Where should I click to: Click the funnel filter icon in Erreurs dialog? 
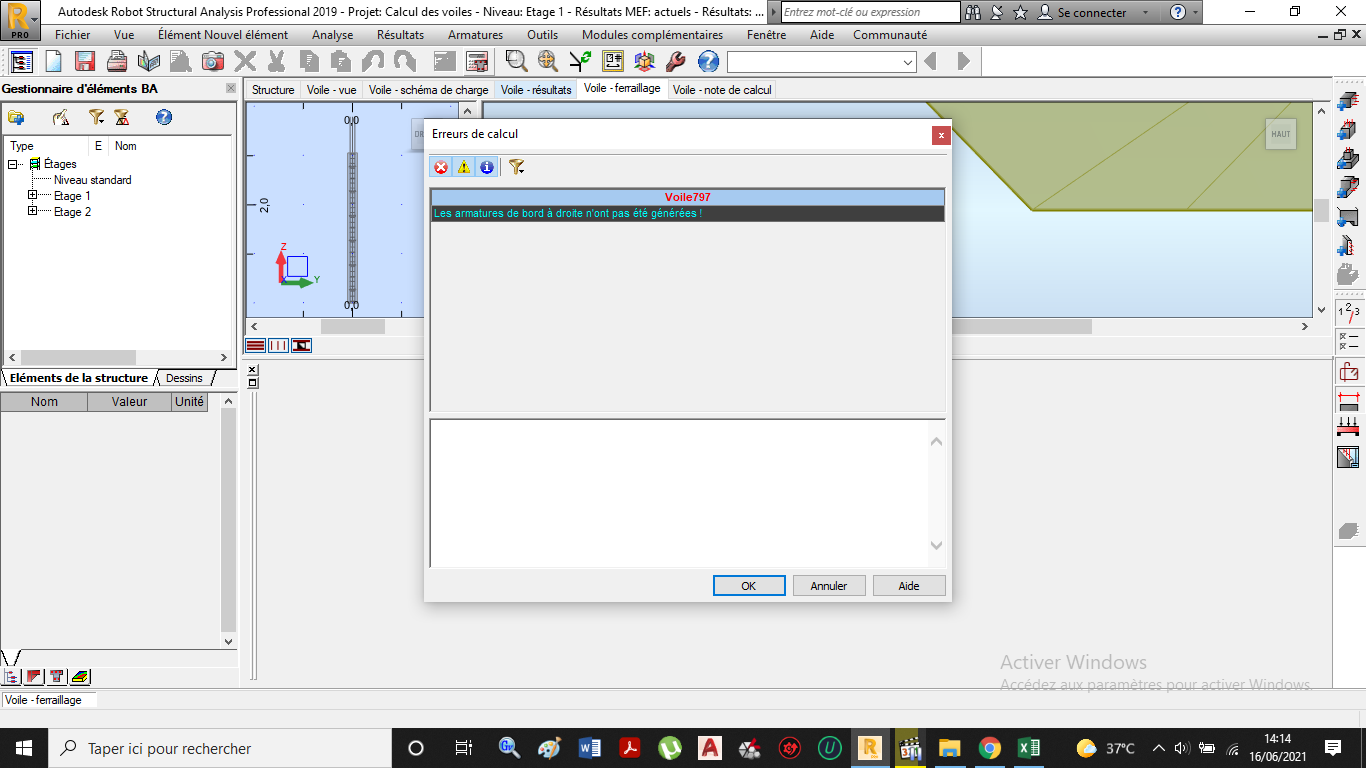(516, 167)
